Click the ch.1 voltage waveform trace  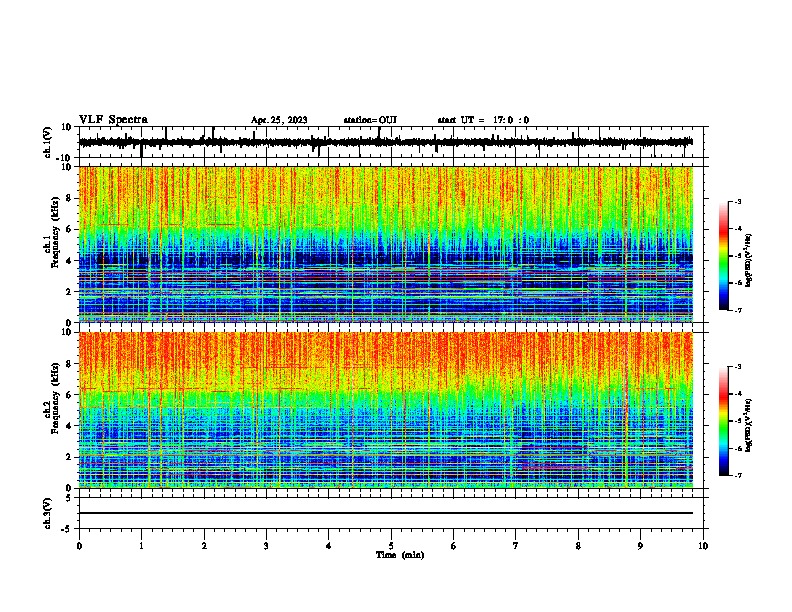click(x=385, y=142)
